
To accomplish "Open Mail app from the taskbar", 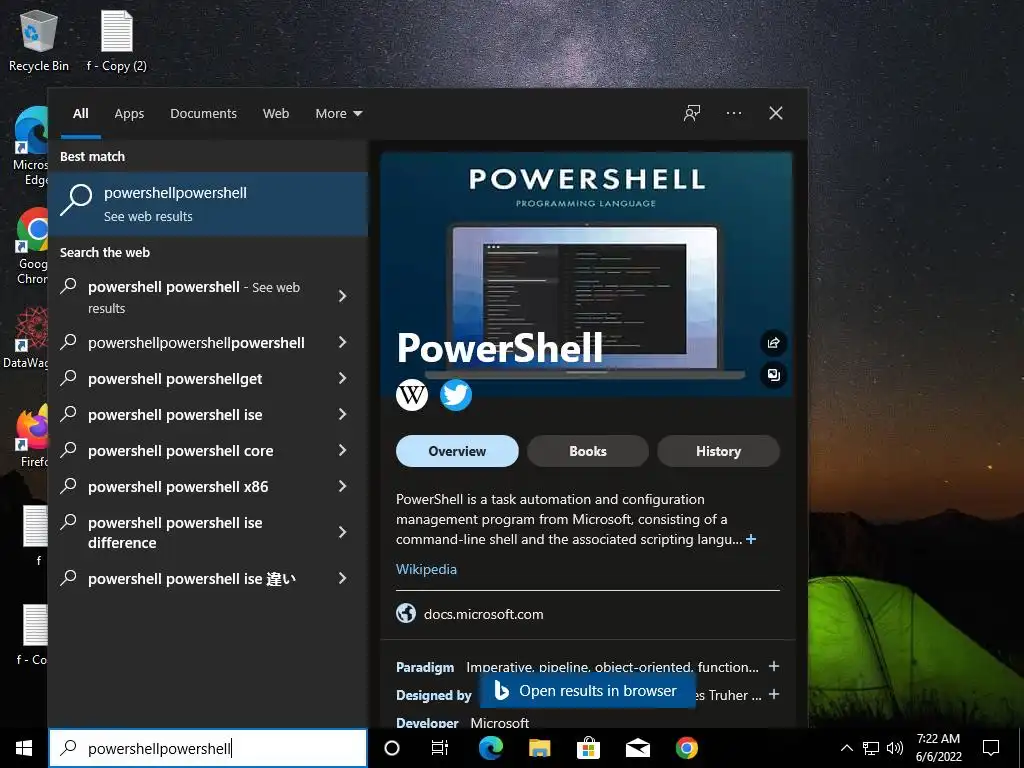I will pos(638,748).
